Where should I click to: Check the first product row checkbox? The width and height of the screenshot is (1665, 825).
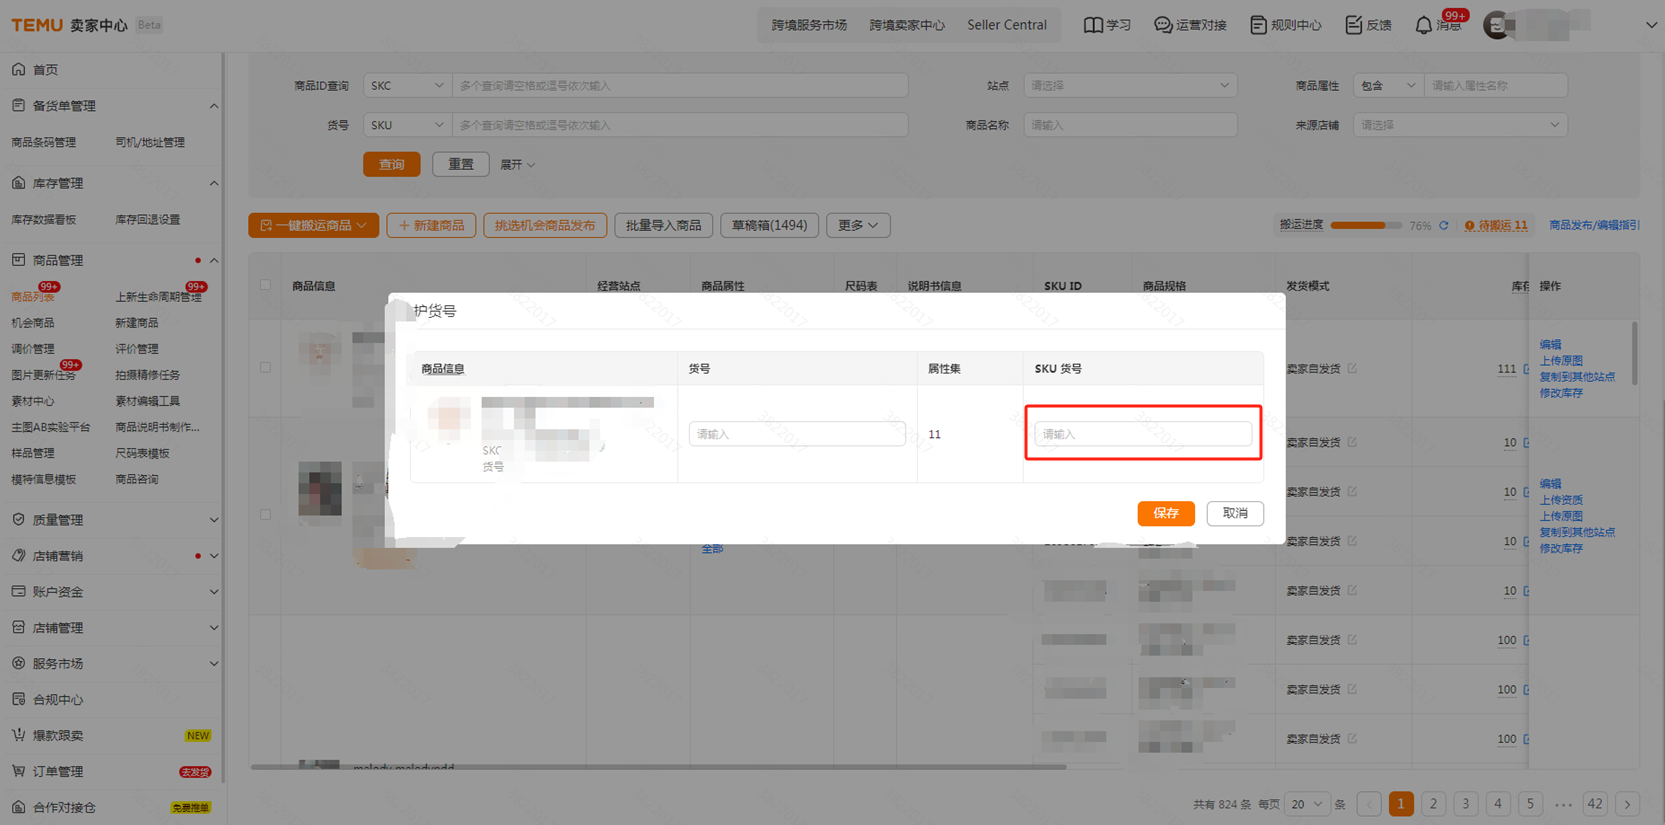[265, 367]
